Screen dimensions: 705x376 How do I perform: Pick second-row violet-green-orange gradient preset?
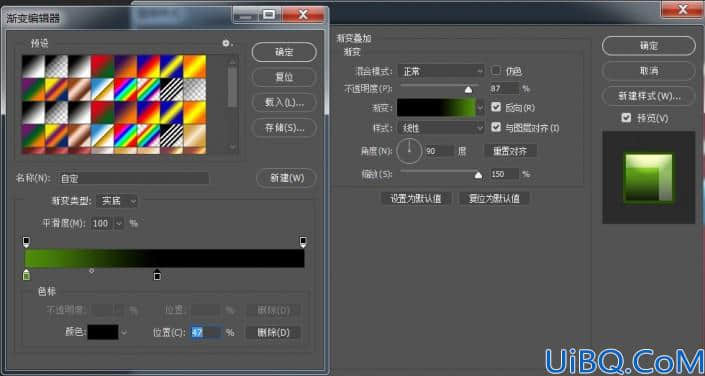click(33, 90)
